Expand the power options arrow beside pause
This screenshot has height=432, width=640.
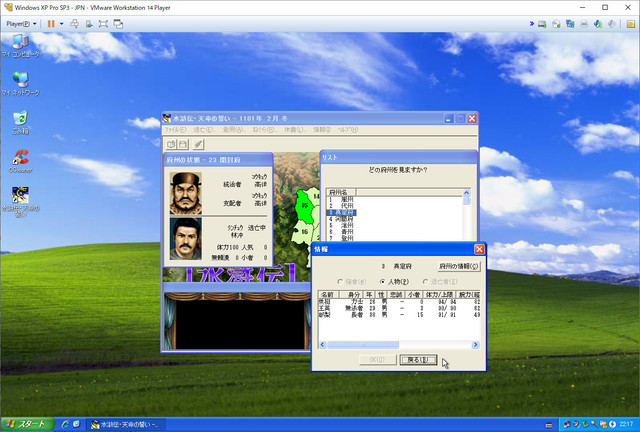[x=62, y=24]
